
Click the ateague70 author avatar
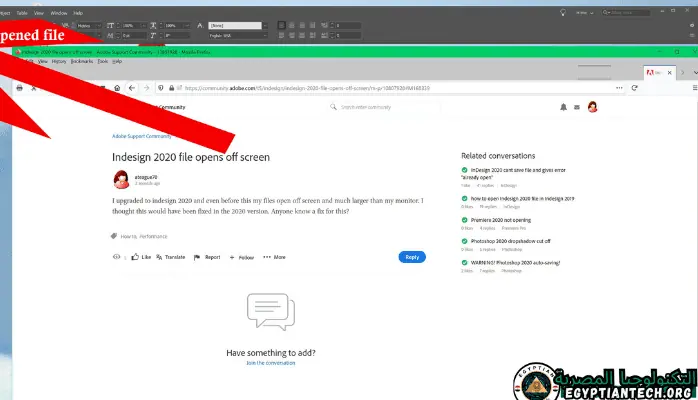(121, 178)
